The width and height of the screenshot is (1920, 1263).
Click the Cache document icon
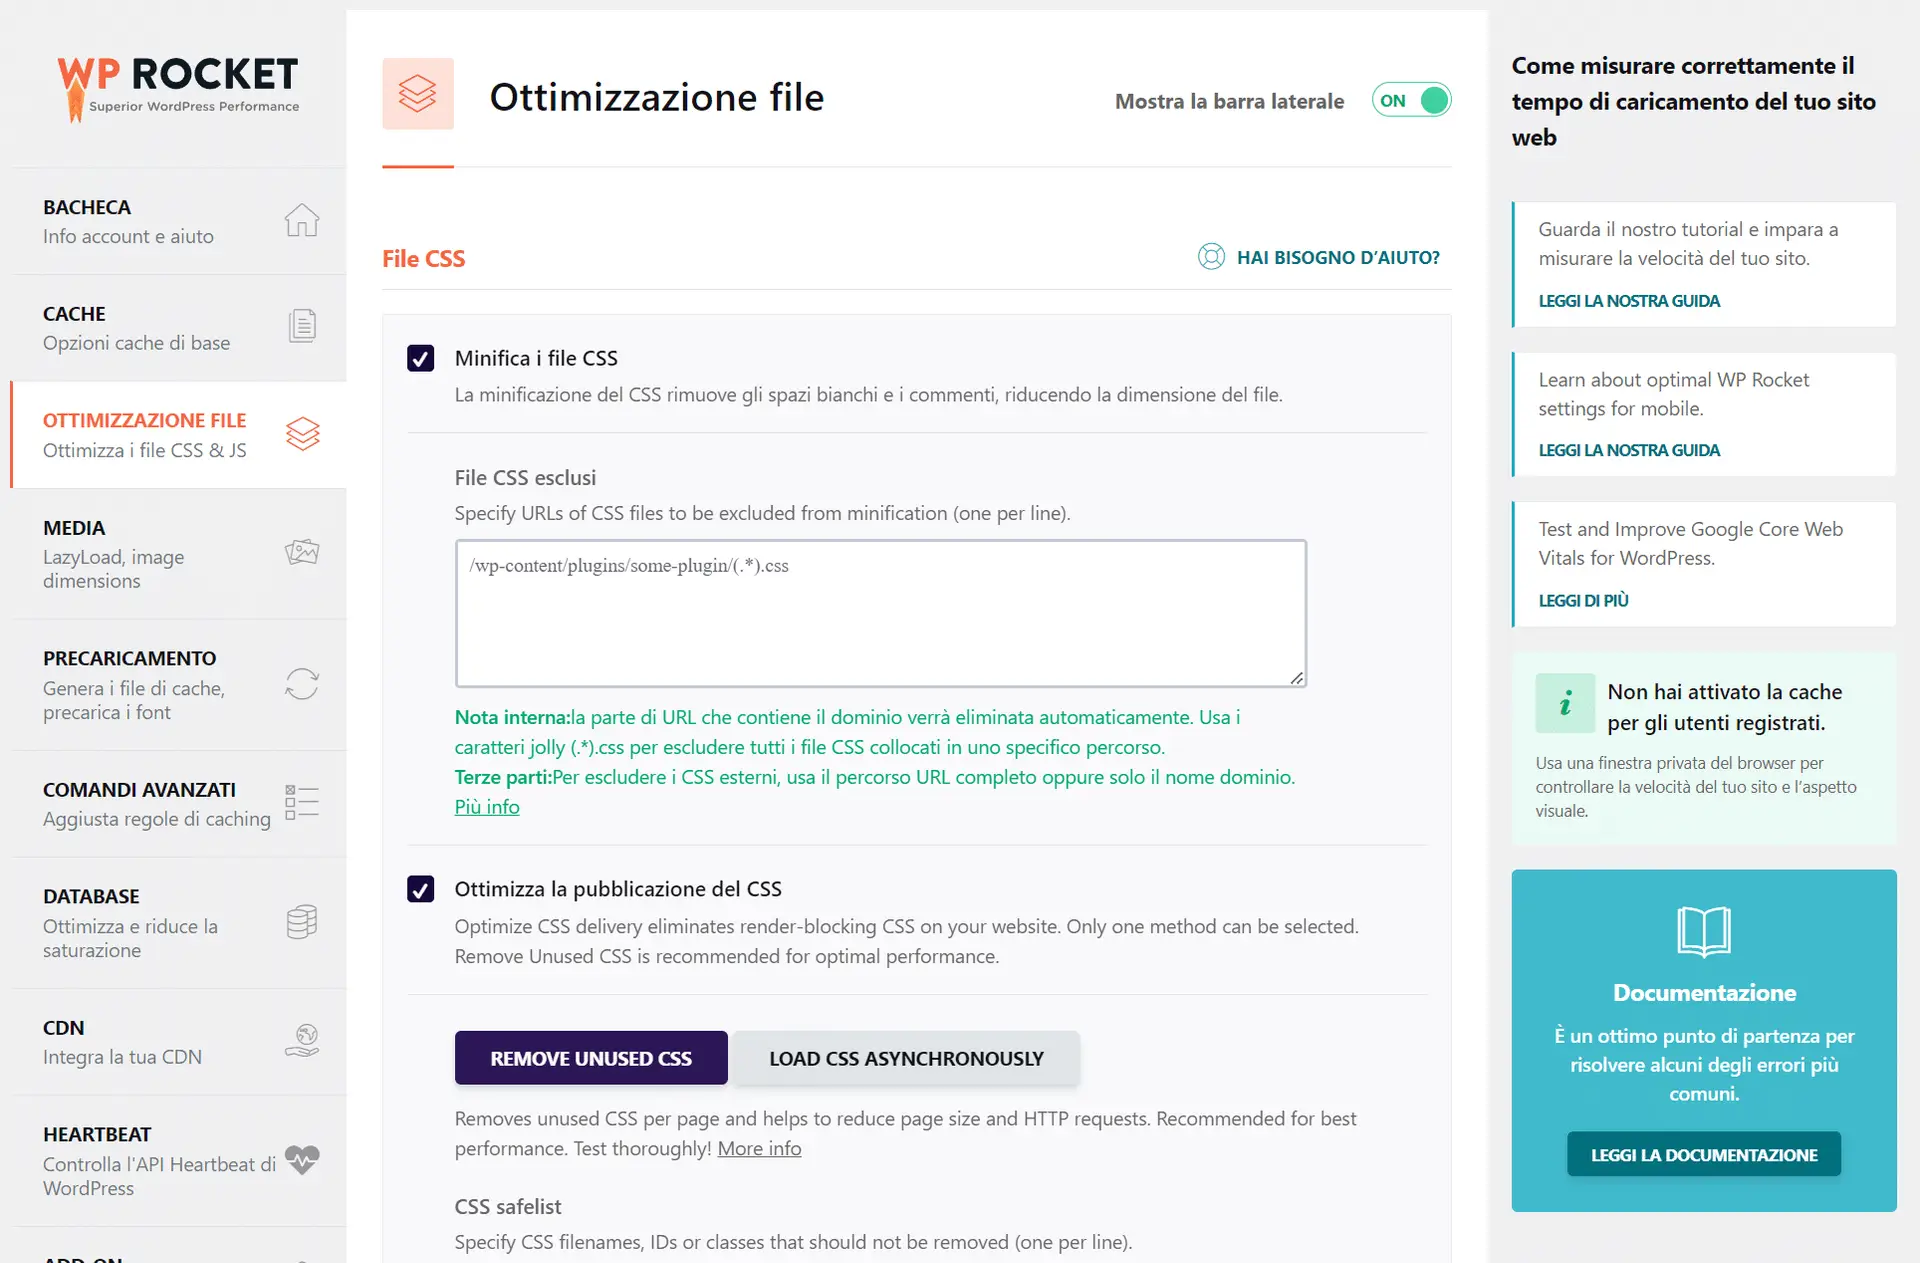(301, 326)
